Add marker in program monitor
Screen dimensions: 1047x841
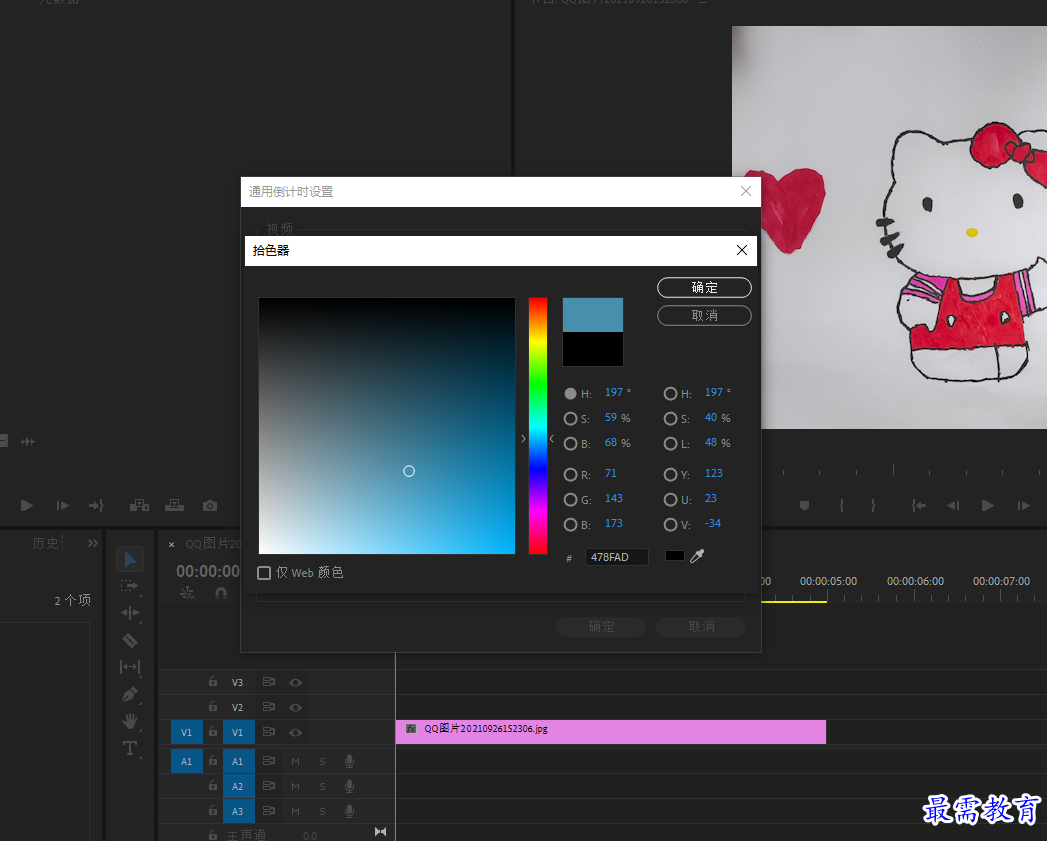(805, 506)
